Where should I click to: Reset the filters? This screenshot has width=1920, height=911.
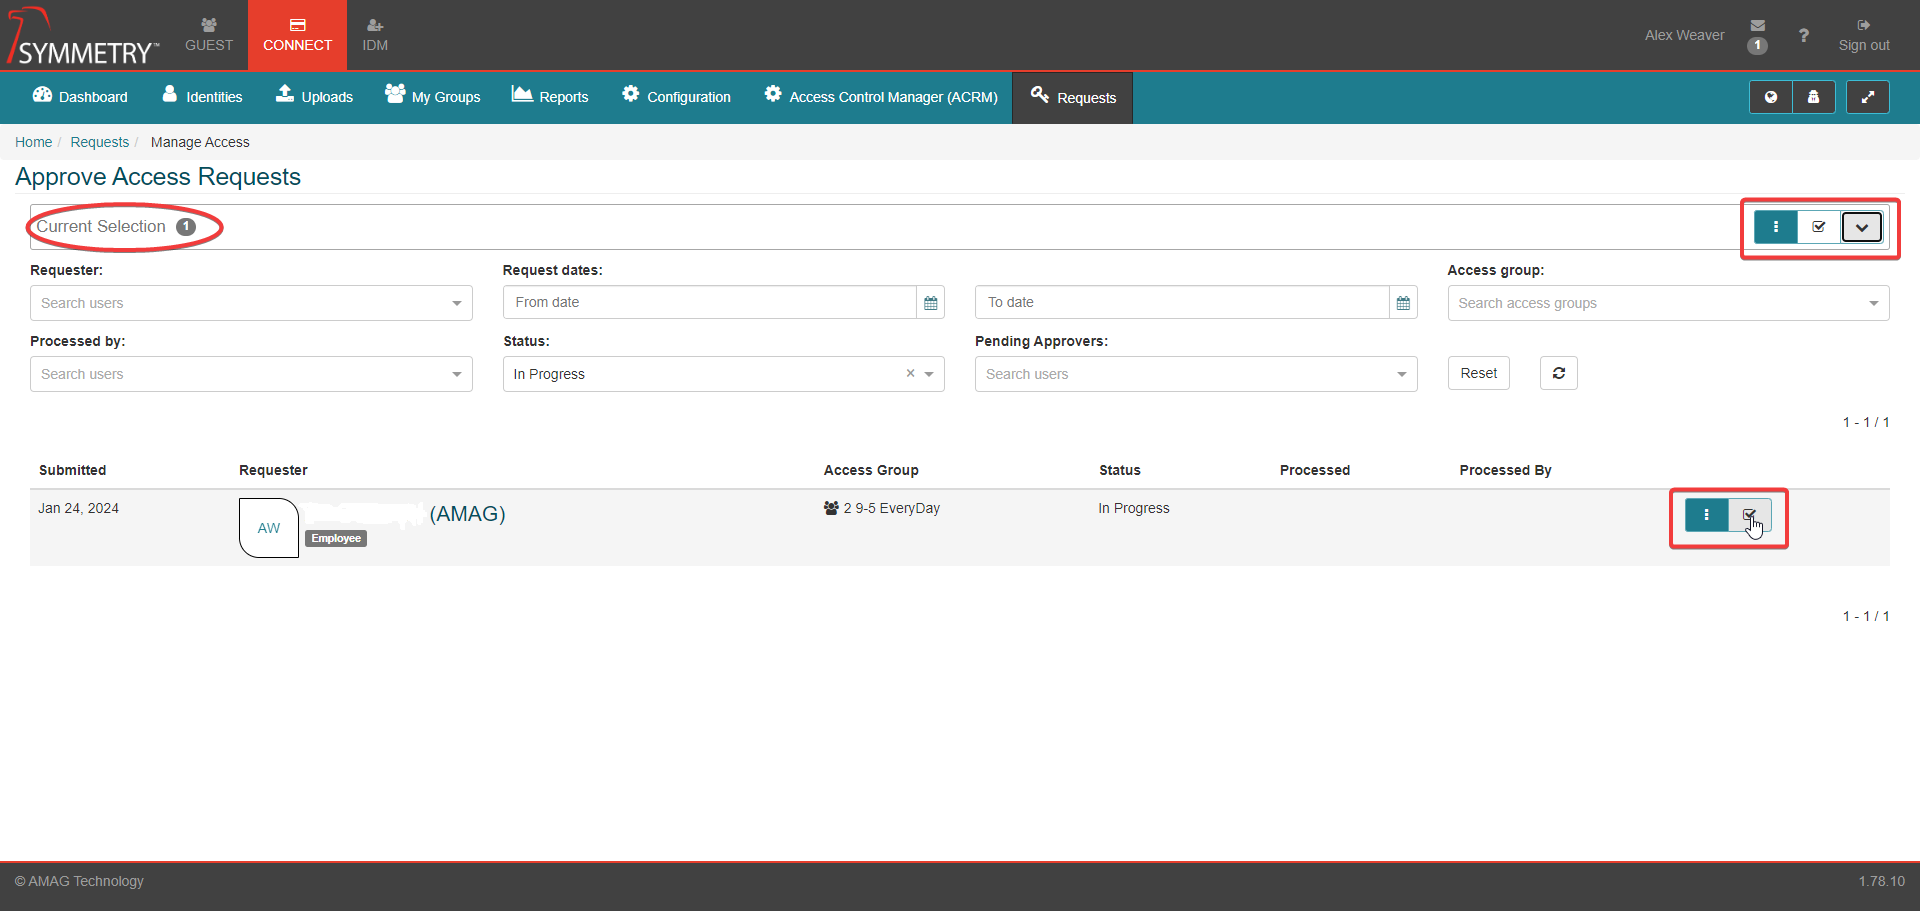click(x=1478, y=373)
